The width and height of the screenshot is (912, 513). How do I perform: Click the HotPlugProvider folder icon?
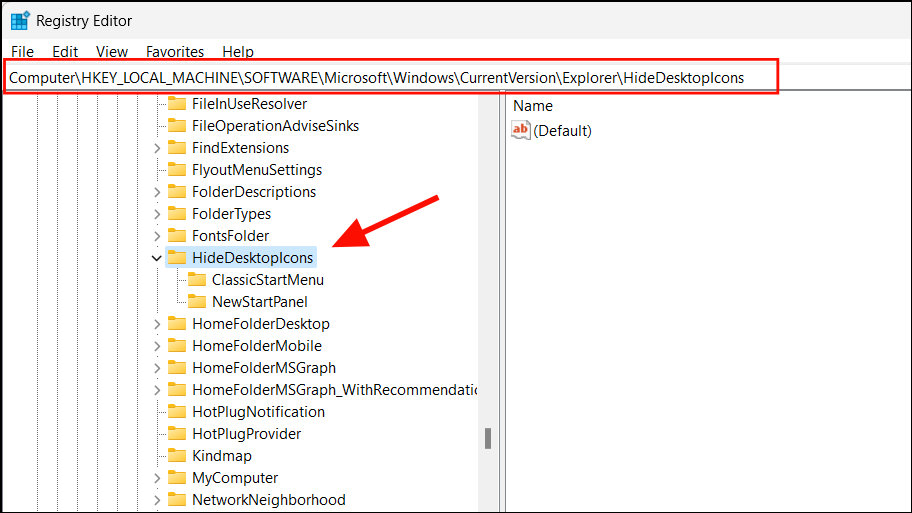click(177, 434)
